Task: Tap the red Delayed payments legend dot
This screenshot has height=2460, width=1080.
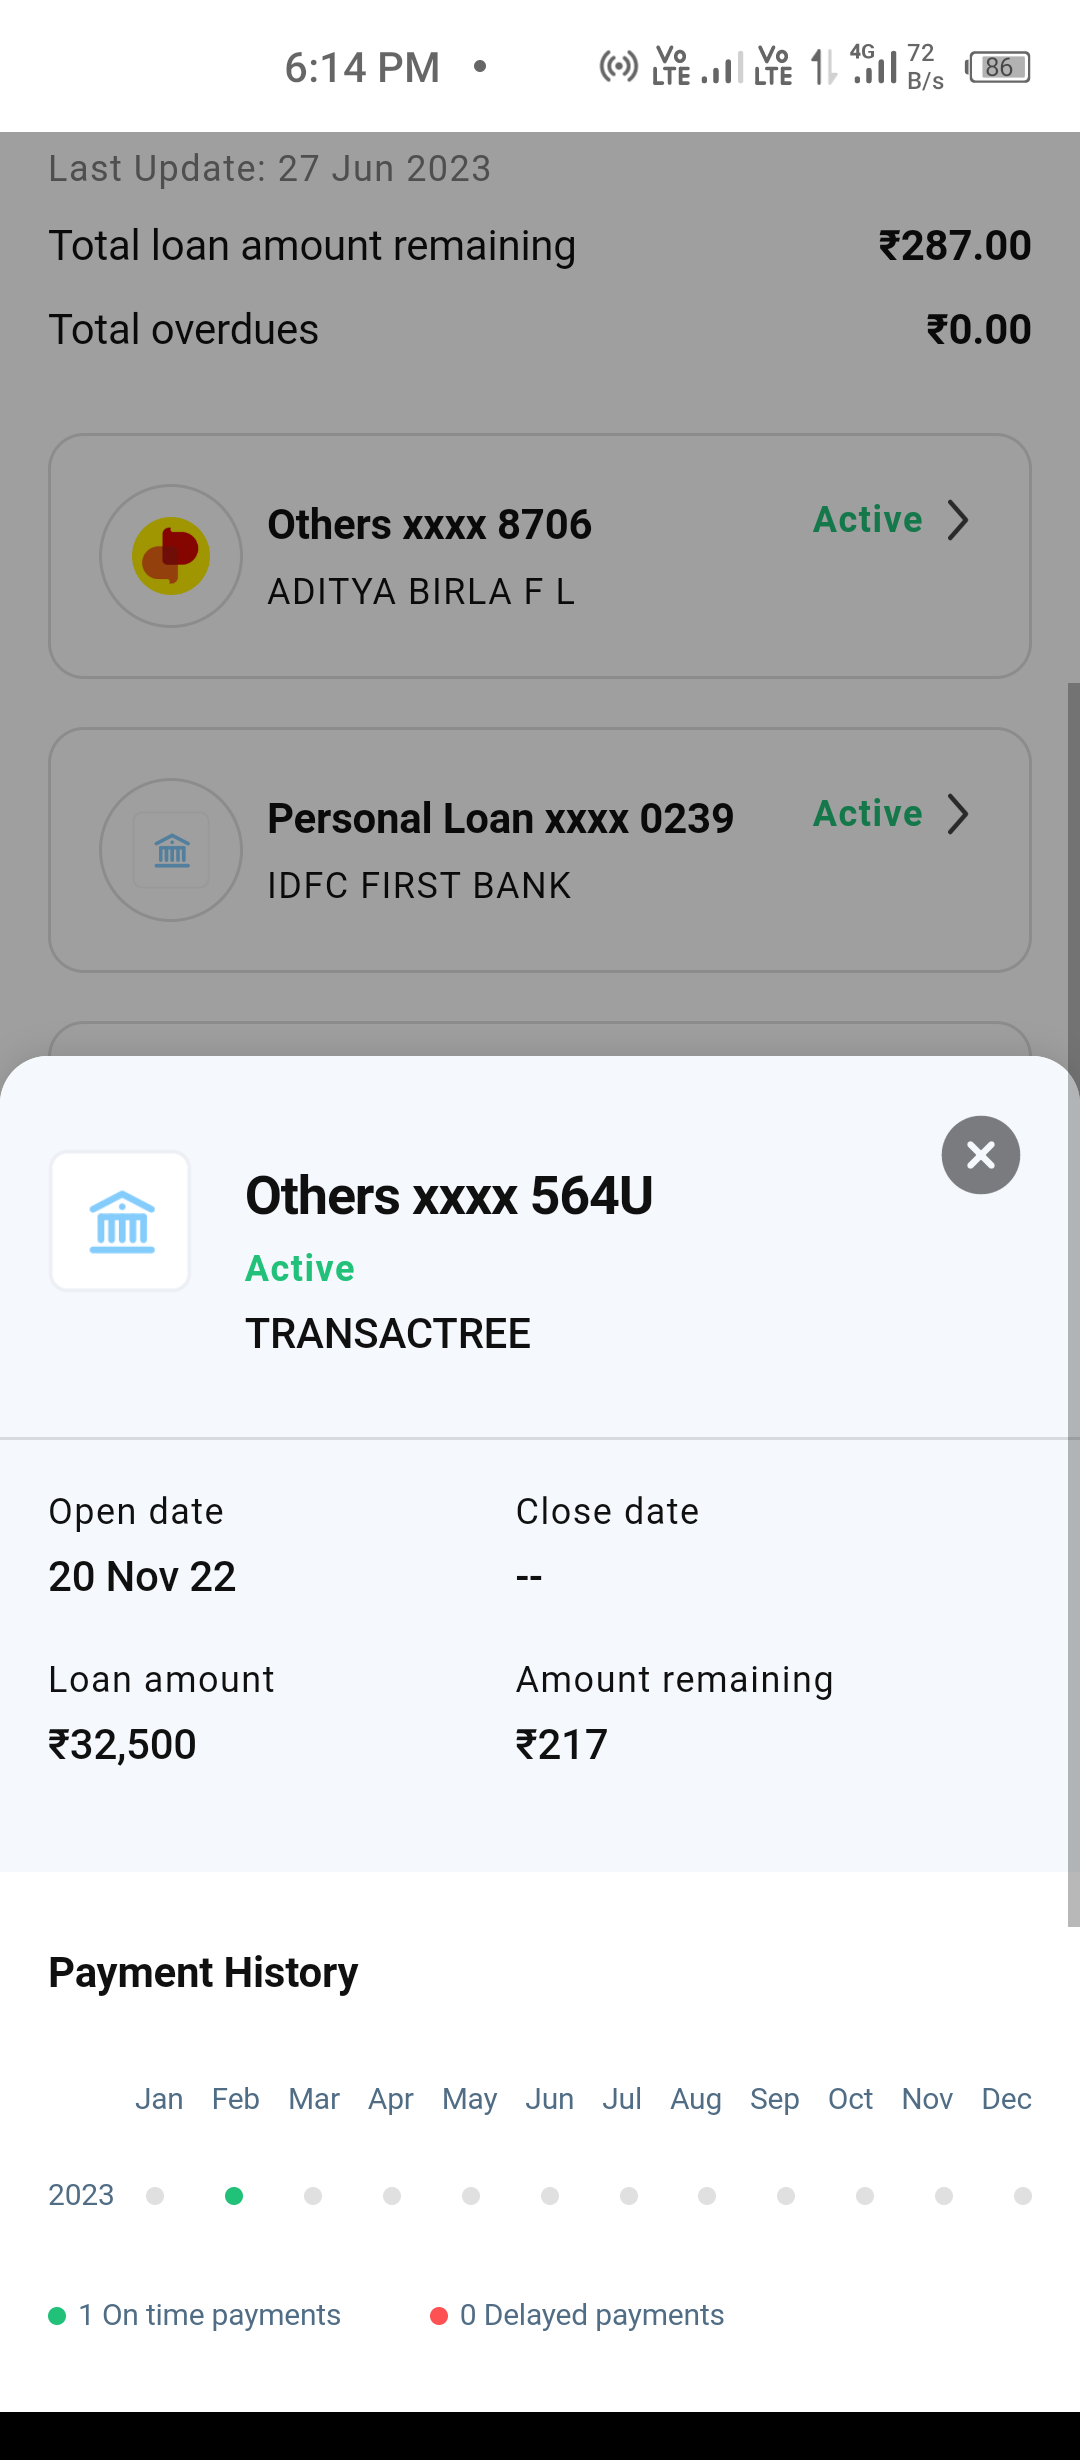Action: click(438, 2316)
